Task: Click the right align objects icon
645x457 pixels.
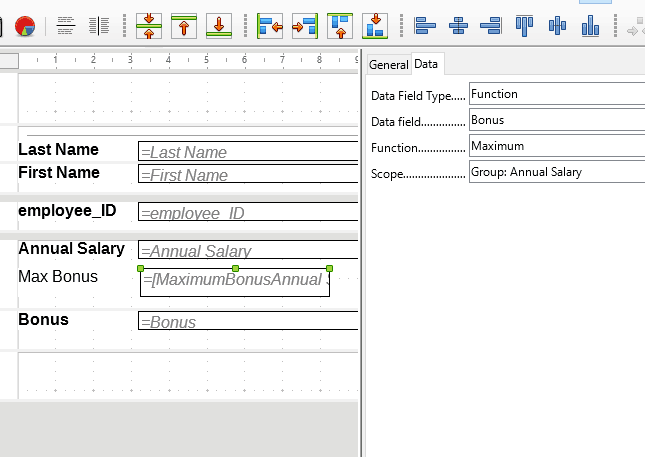Action: [491, 26]
